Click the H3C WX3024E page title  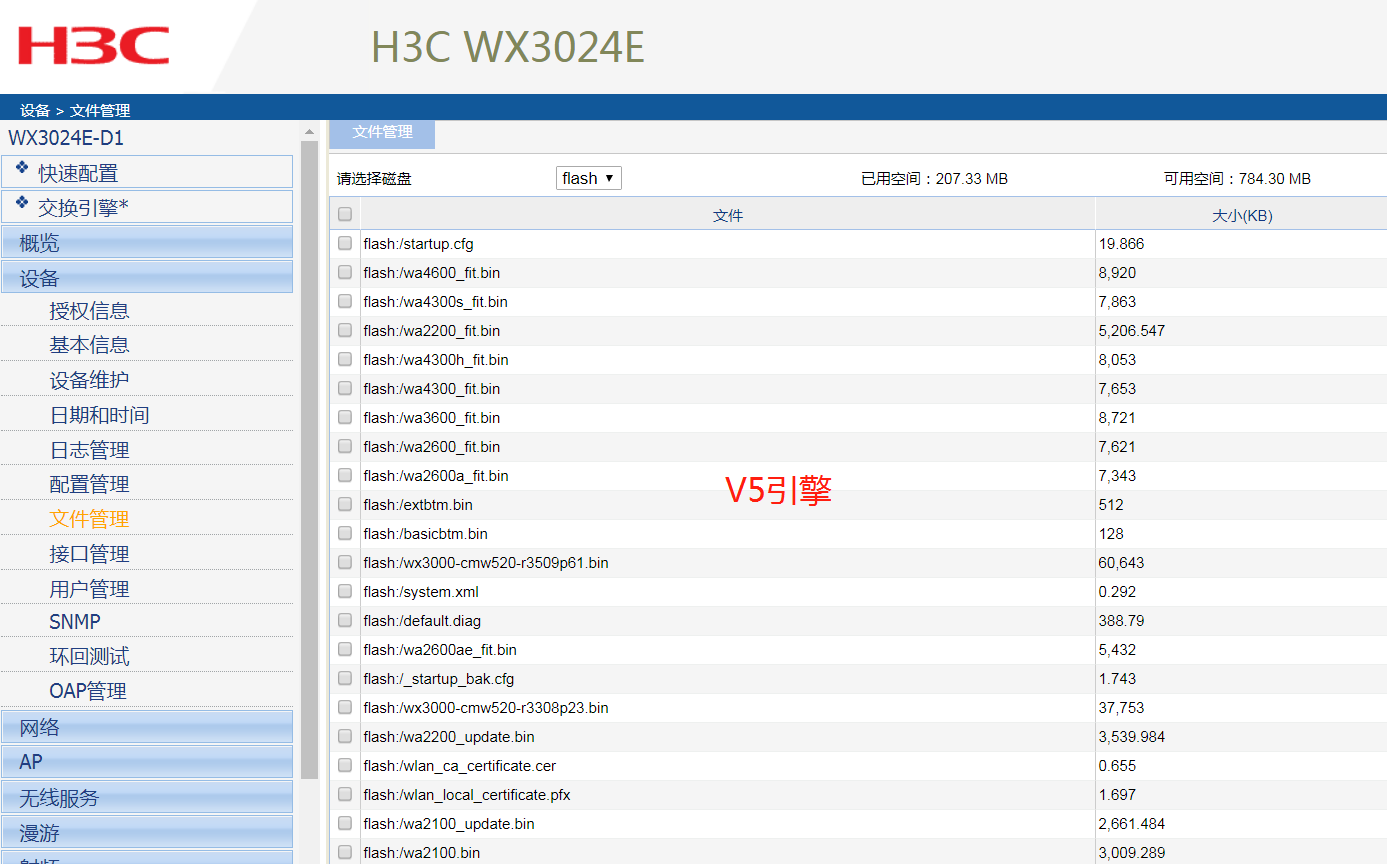point(508,47)
